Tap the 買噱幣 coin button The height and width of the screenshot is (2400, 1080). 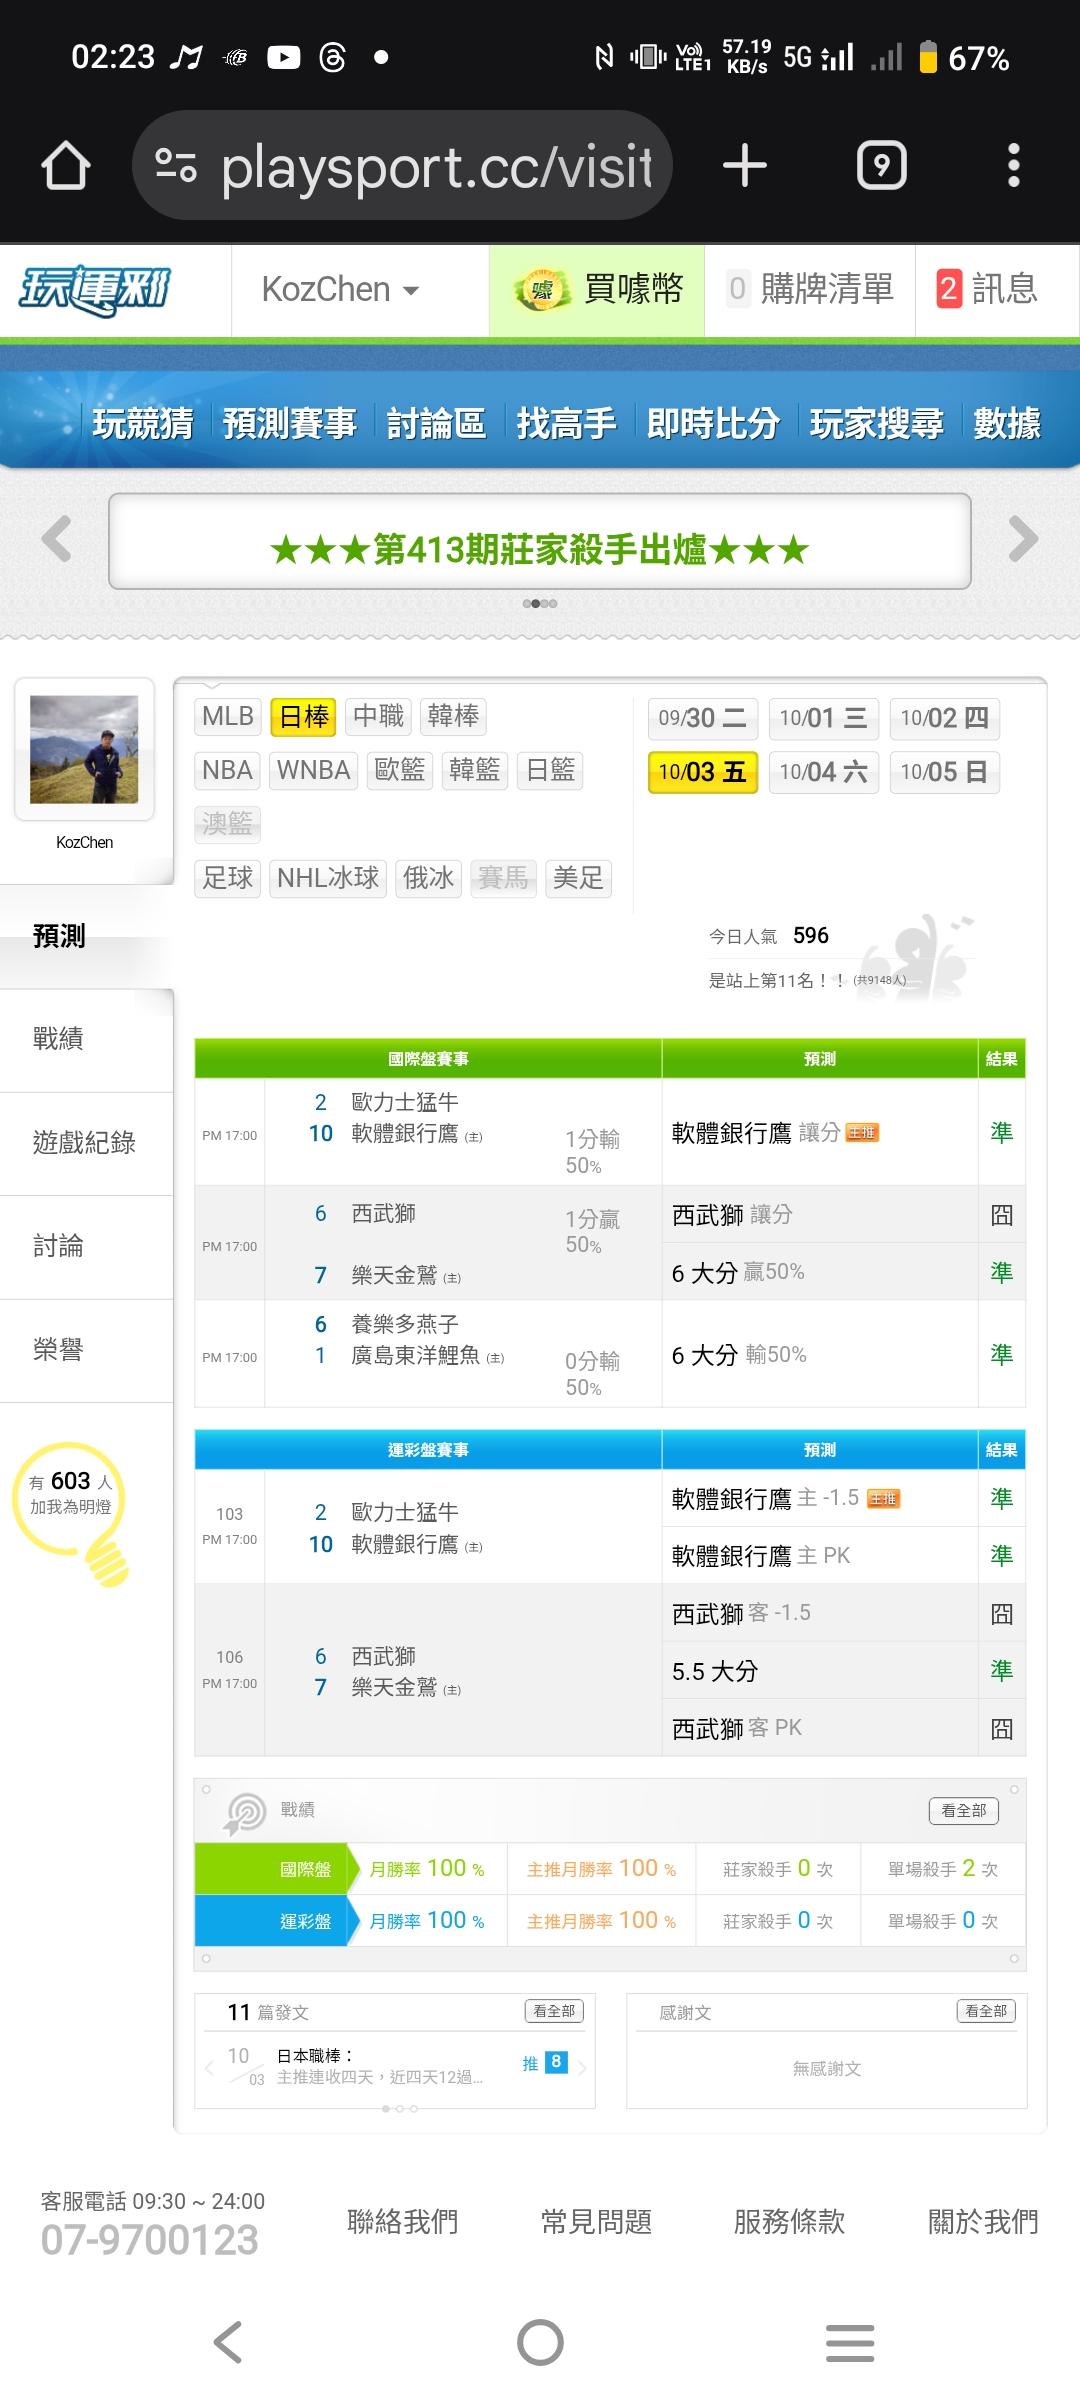[597, 290]
